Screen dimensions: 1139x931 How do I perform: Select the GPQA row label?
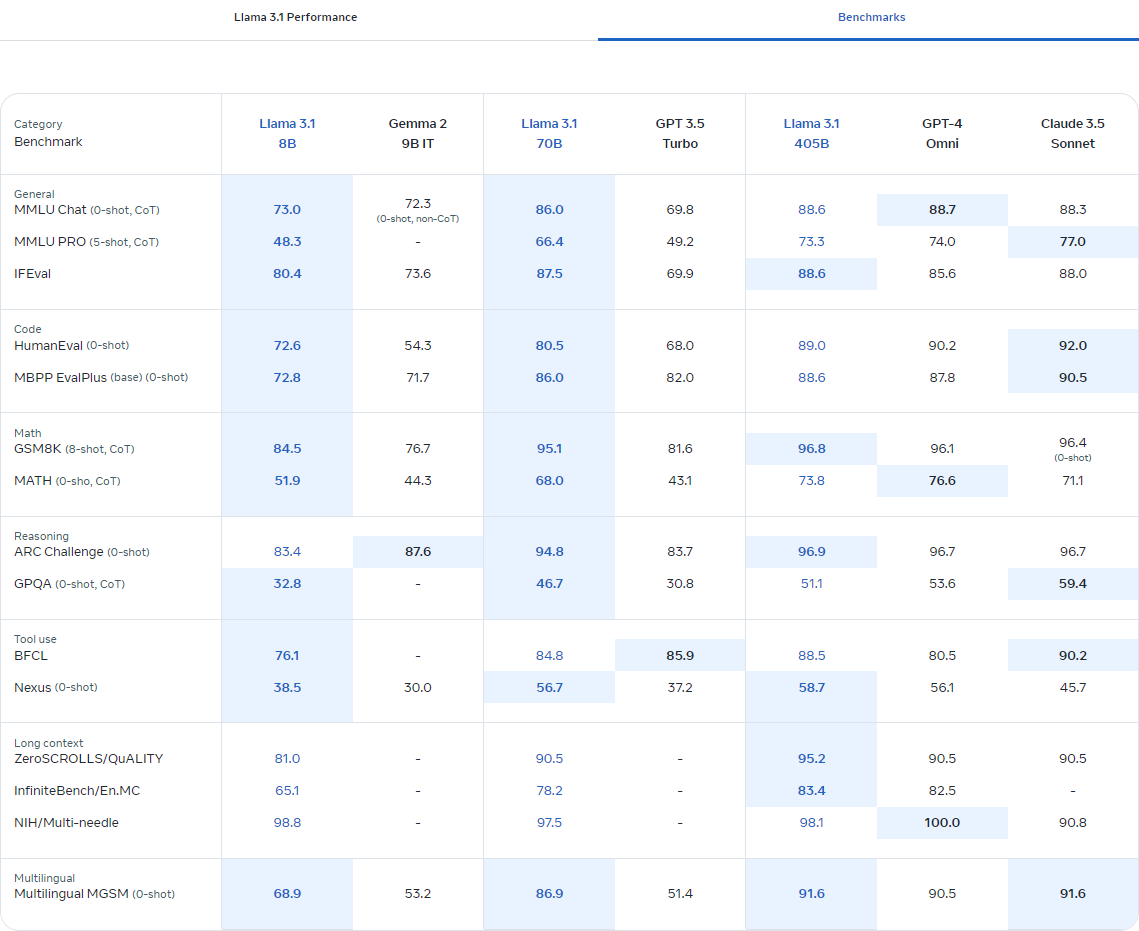[69, 584]
